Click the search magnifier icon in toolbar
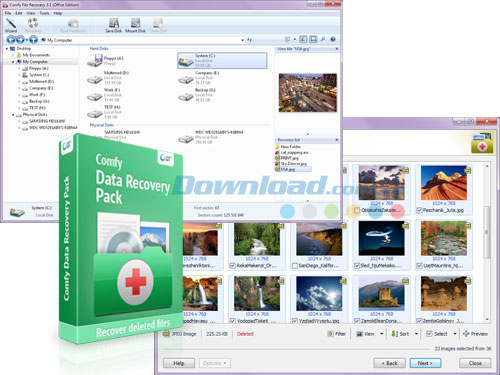 [x=323, y=39]
